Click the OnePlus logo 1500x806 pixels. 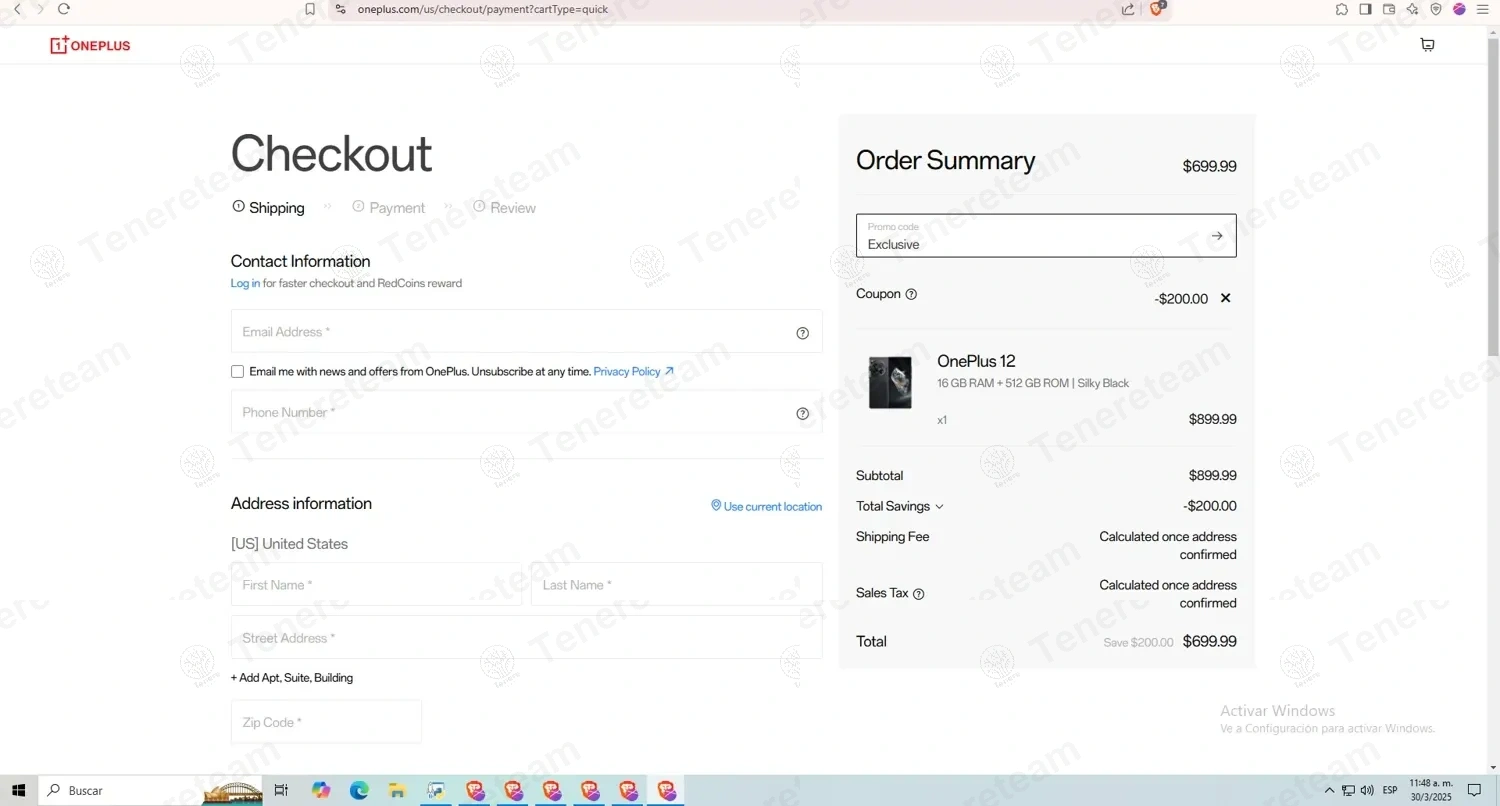pyautogui.click(x=90, y=45)
